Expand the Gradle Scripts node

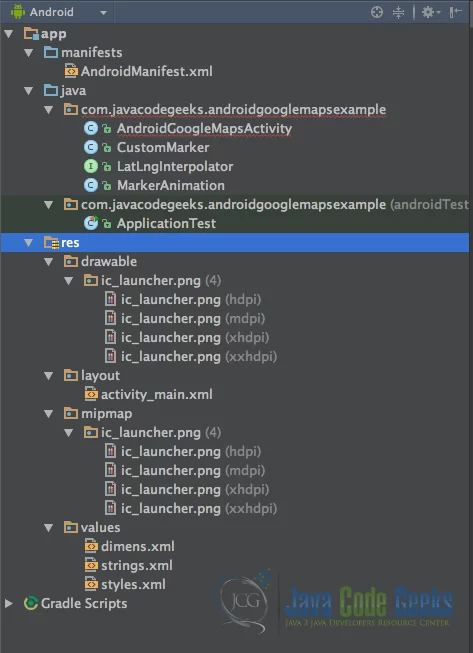pos(8,603)
